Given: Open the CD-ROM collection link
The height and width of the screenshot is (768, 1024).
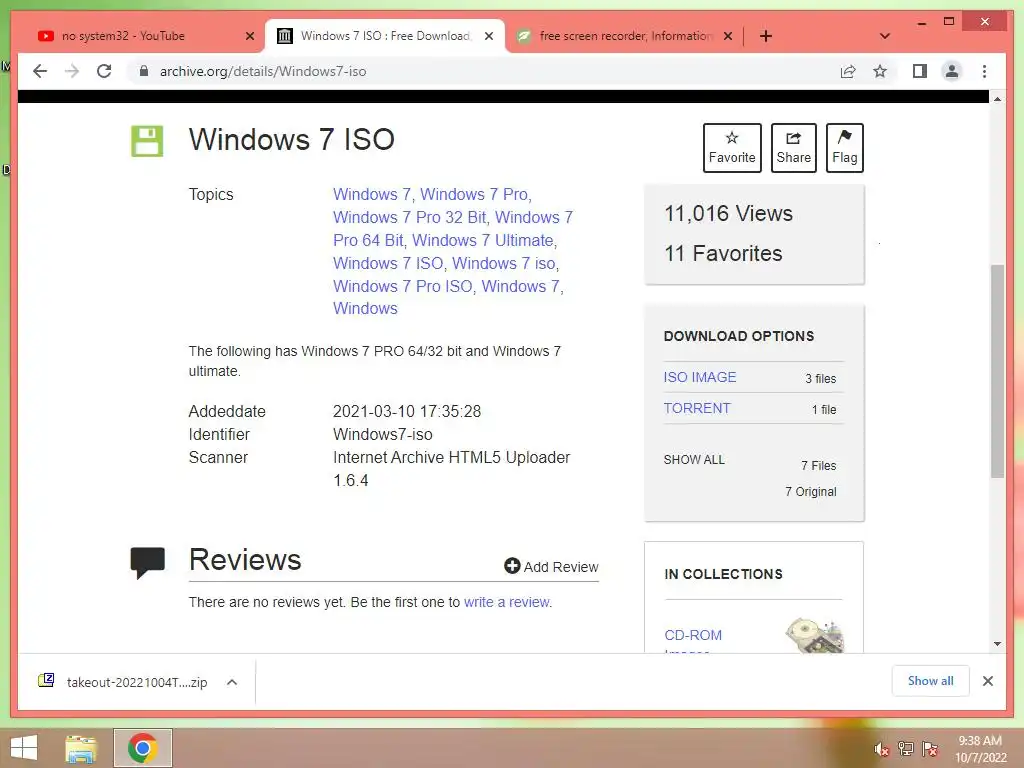Looking at the screenshot, I should [x=693, y=635].
